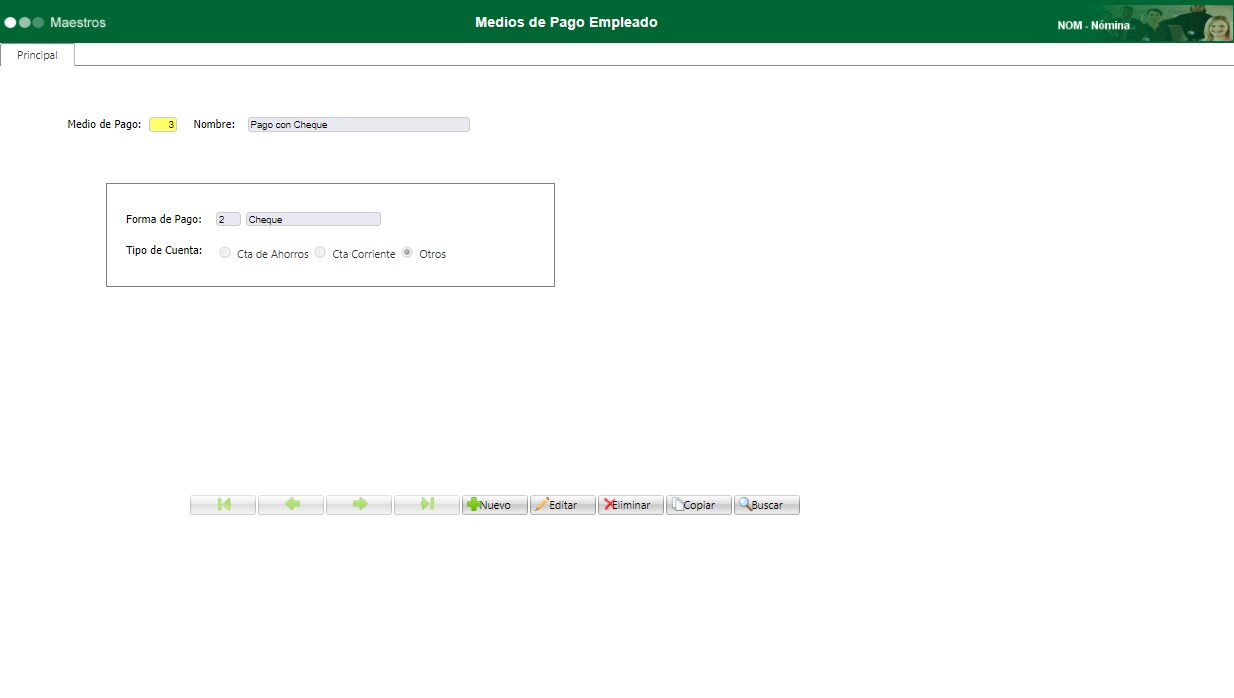Create a new record with Nuevo
The height and width of the screenshot is (698, 1234).
click(495, 505)
